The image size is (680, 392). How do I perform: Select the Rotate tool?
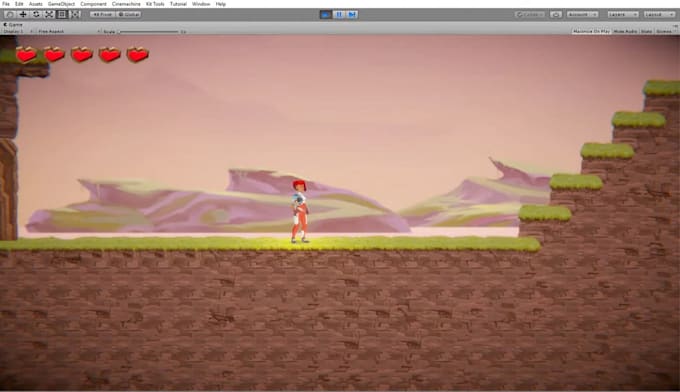[36, 14]
